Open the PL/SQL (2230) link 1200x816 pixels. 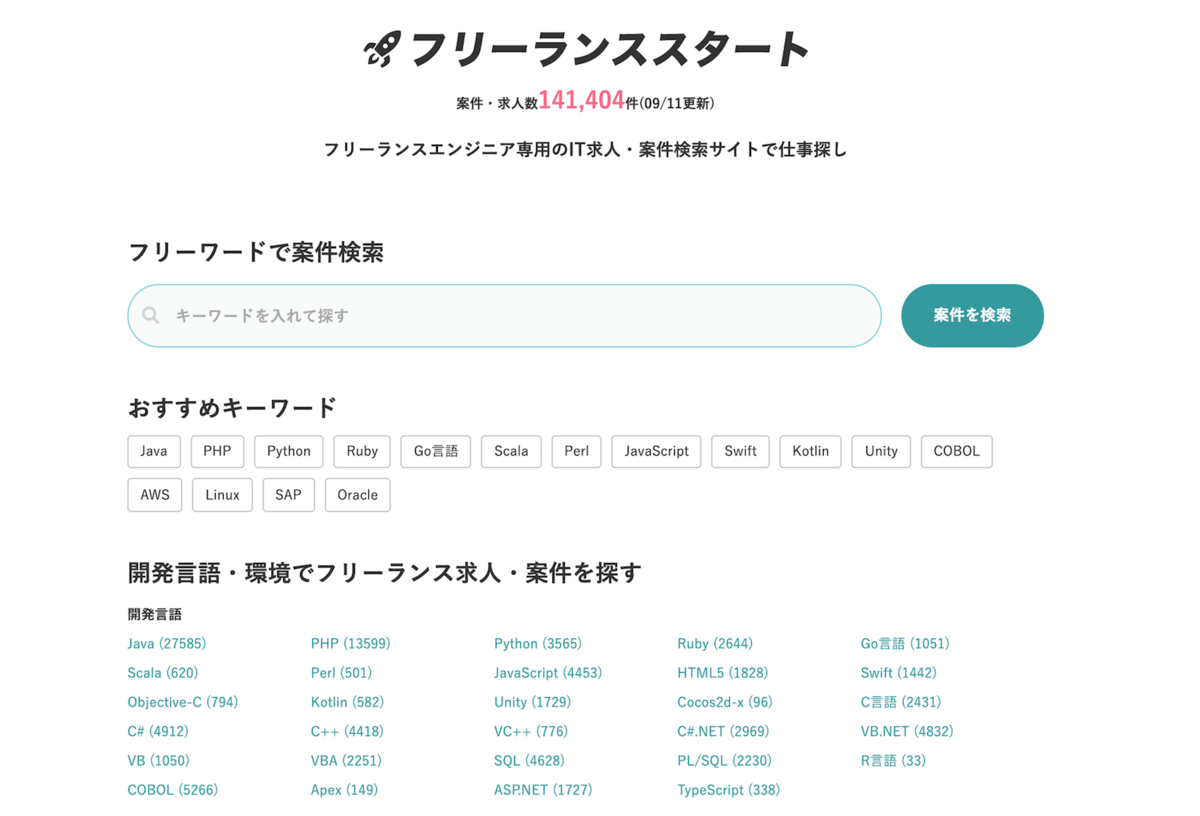click(724, 760)
